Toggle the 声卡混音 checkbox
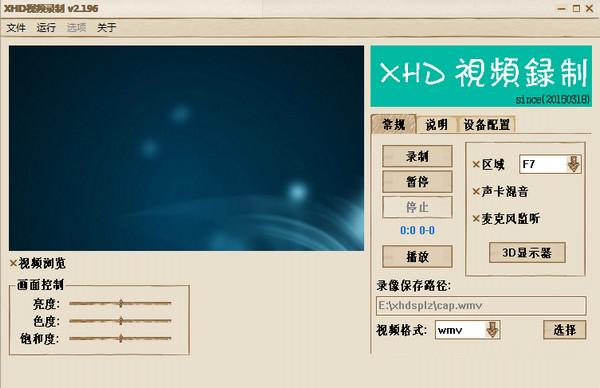 [x=501, y=191]
